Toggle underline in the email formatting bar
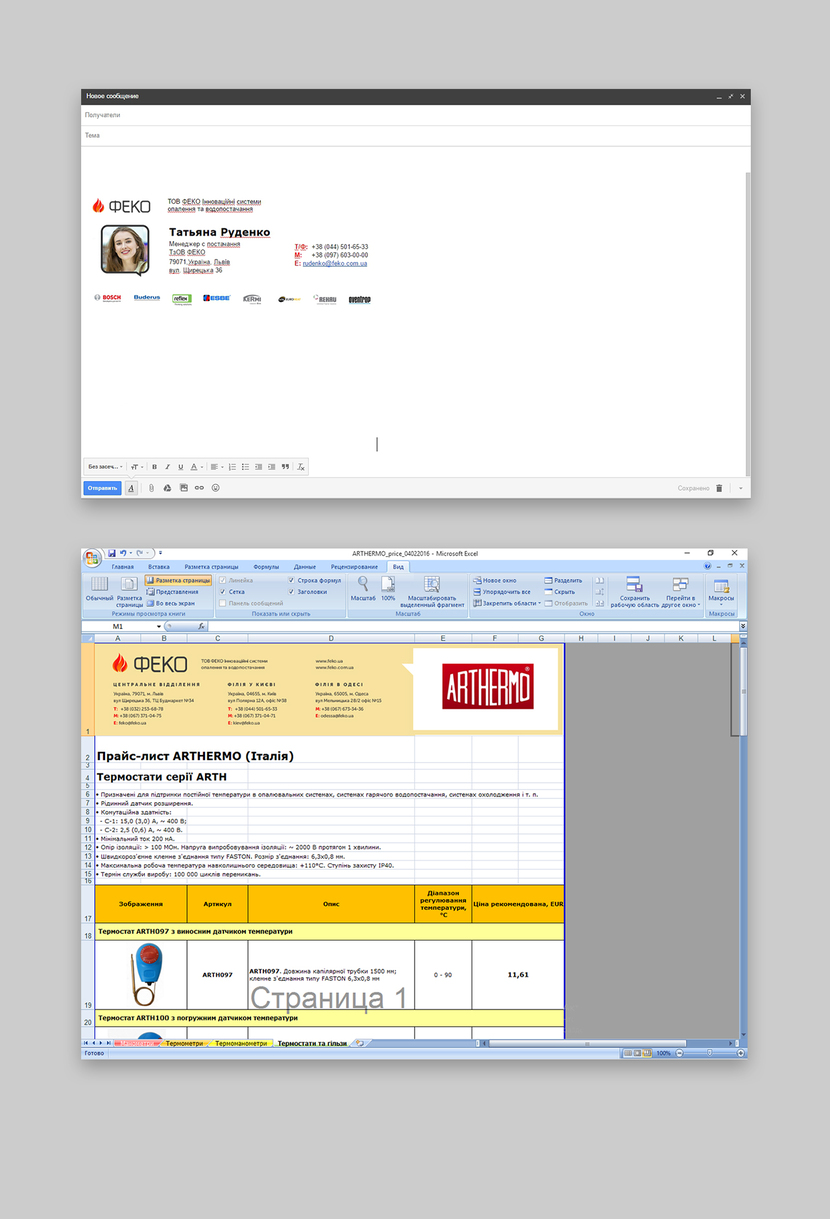This screenshot has width=830, height=1219. click(x=181, y=467)
